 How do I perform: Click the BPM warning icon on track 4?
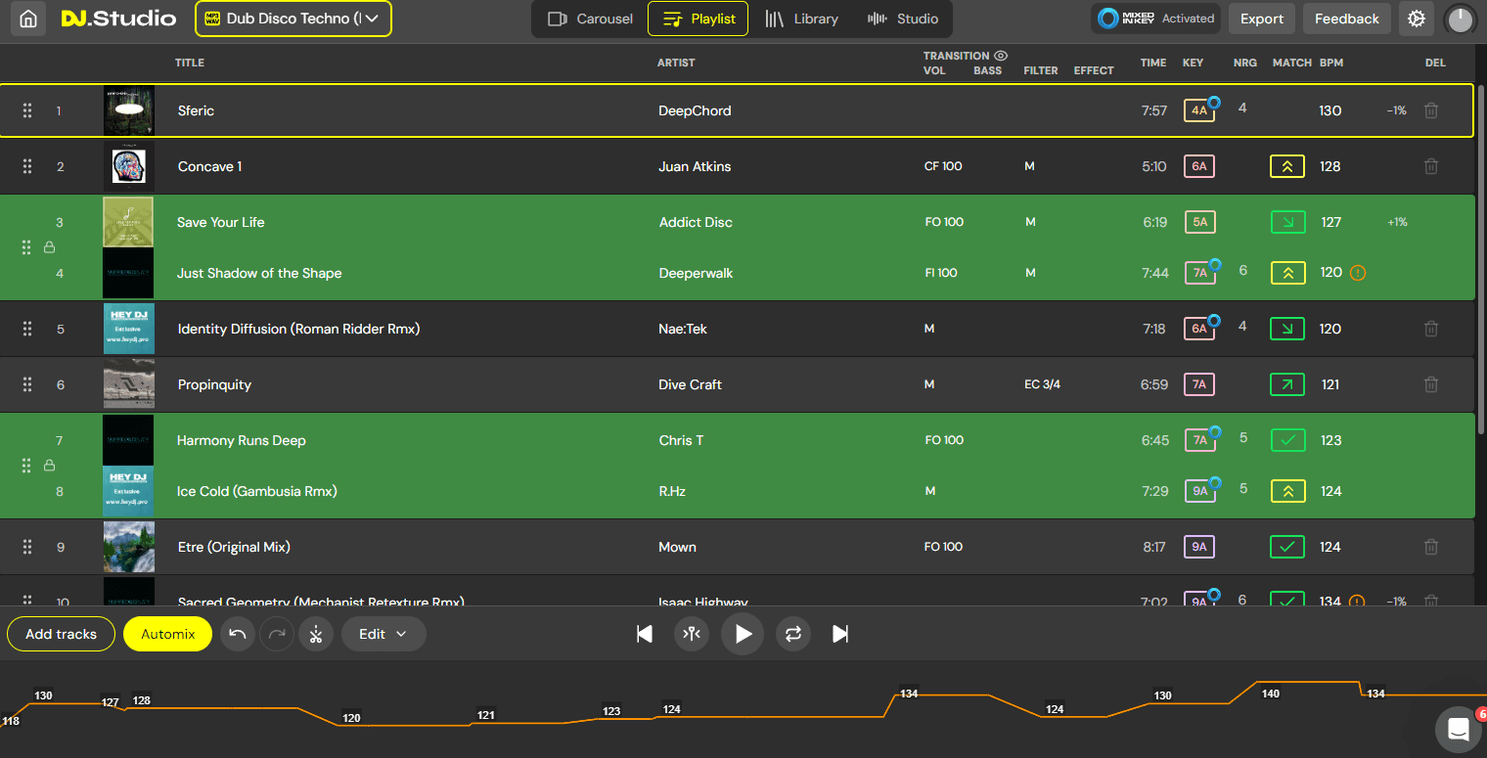[1357, 273]
